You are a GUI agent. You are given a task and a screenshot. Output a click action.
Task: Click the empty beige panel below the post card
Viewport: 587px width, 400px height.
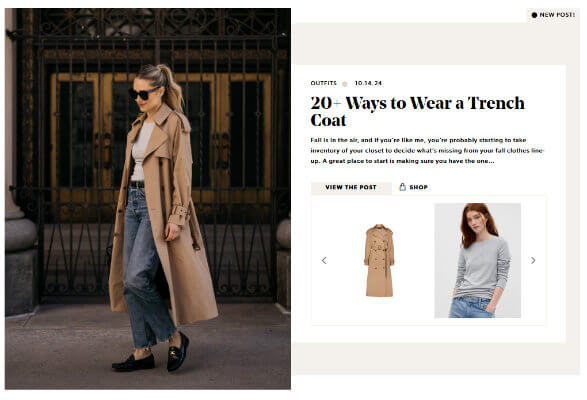[x=436, y=359]
